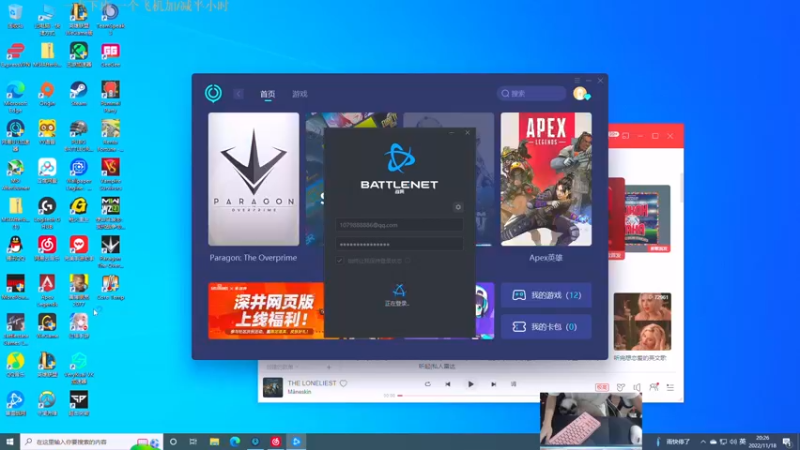Skip to next track in music player
The image size is (800, 450).
pos(493,384)
